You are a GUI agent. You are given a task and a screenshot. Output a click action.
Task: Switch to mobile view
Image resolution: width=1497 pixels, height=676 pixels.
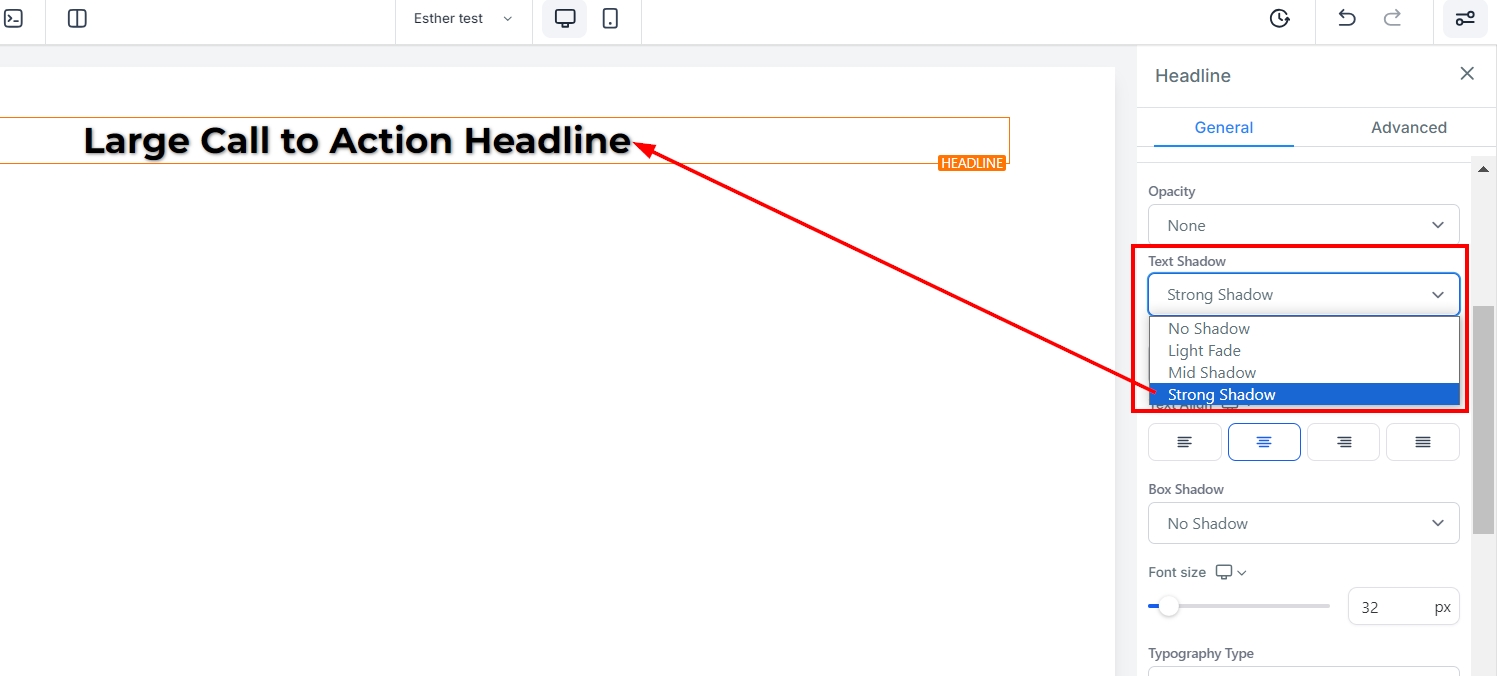(x=610, y=18)
